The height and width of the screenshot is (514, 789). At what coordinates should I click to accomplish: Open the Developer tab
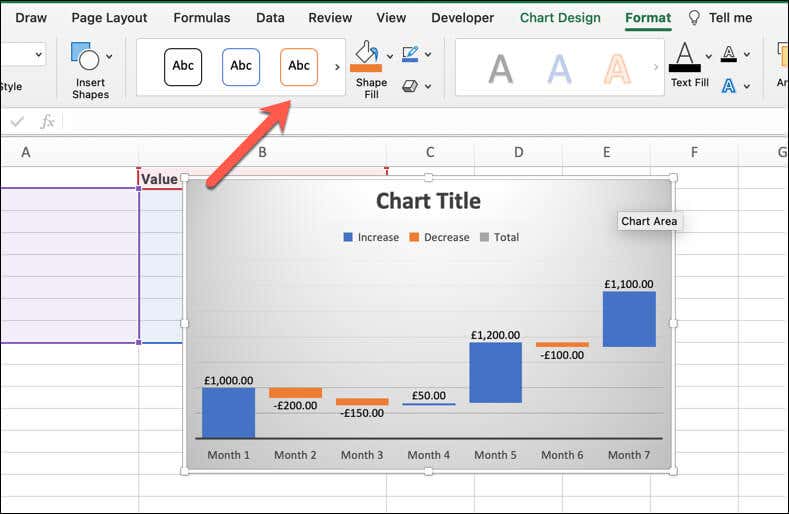click(462, 18)
